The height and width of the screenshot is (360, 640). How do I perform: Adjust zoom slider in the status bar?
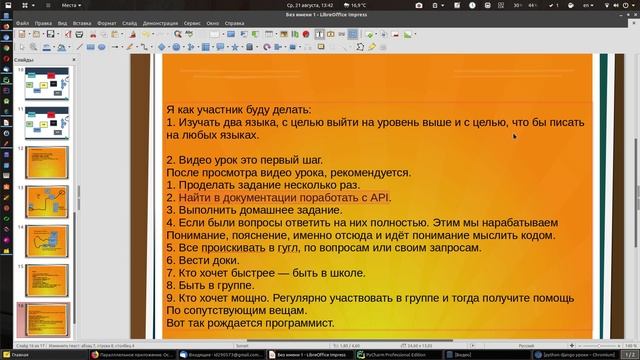598,346
